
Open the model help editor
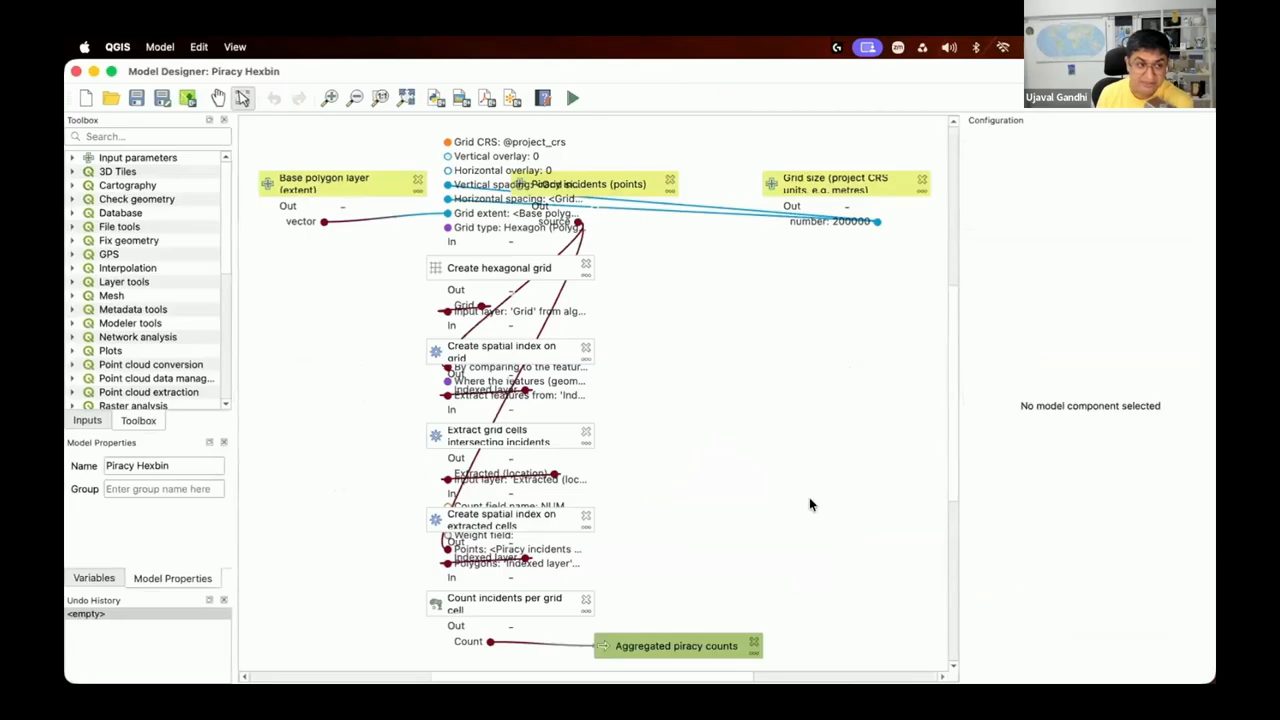[543, 98]
